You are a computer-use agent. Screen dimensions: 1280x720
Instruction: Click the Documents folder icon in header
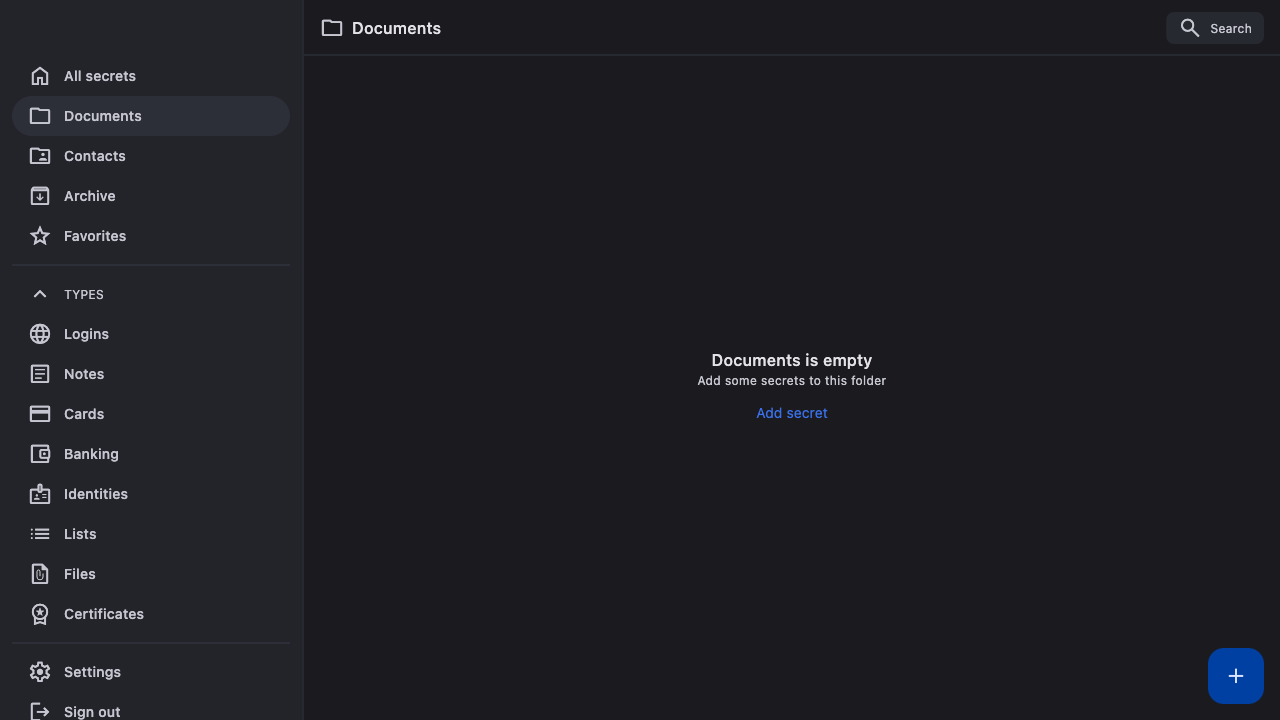tap(332, 28)
